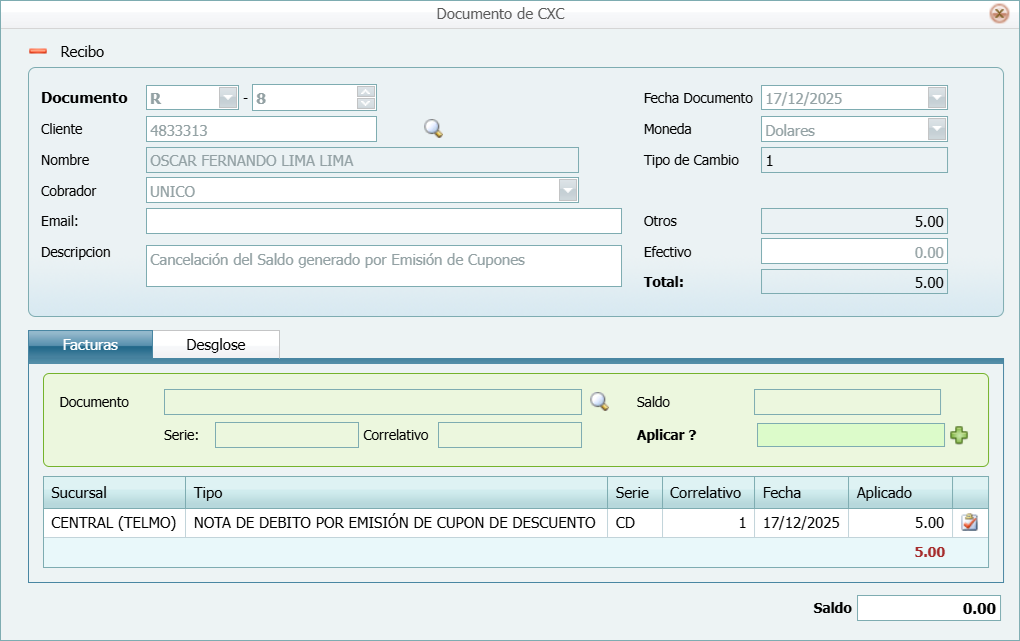Collapse the Recibo section with the minus icon
The width and height of the screenshot is (1020, 641).
[x=40, y=50]
